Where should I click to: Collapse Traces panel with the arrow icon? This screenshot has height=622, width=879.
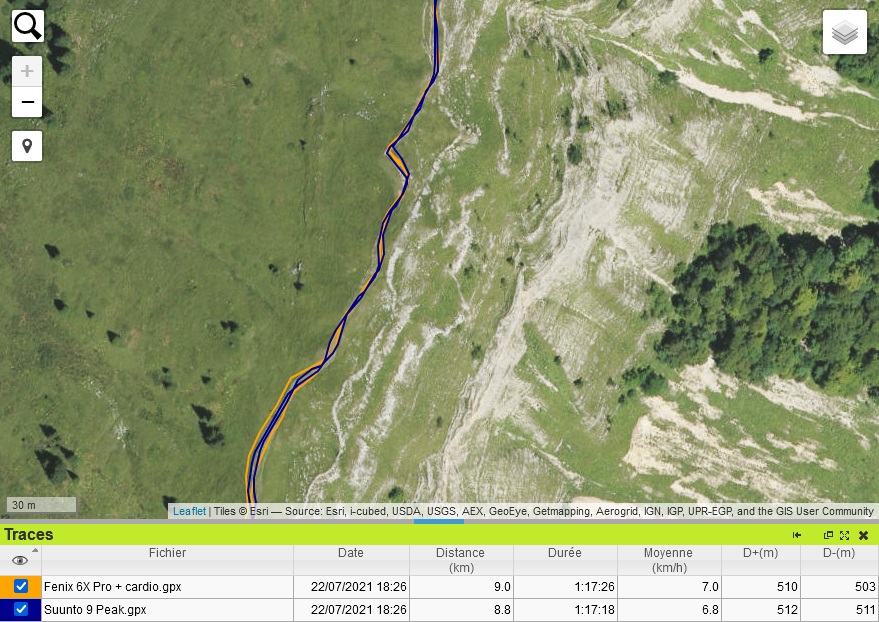tap(797, 535)
